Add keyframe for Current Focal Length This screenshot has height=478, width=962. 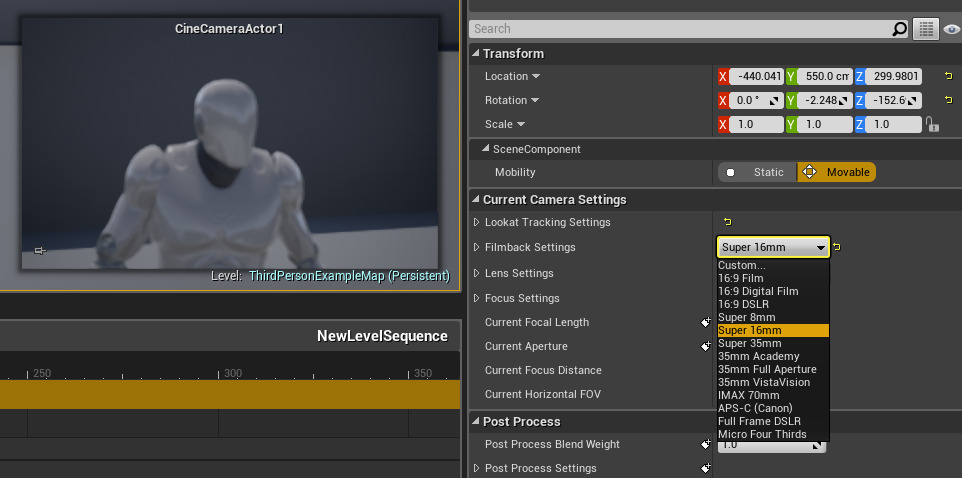(706, 322)
